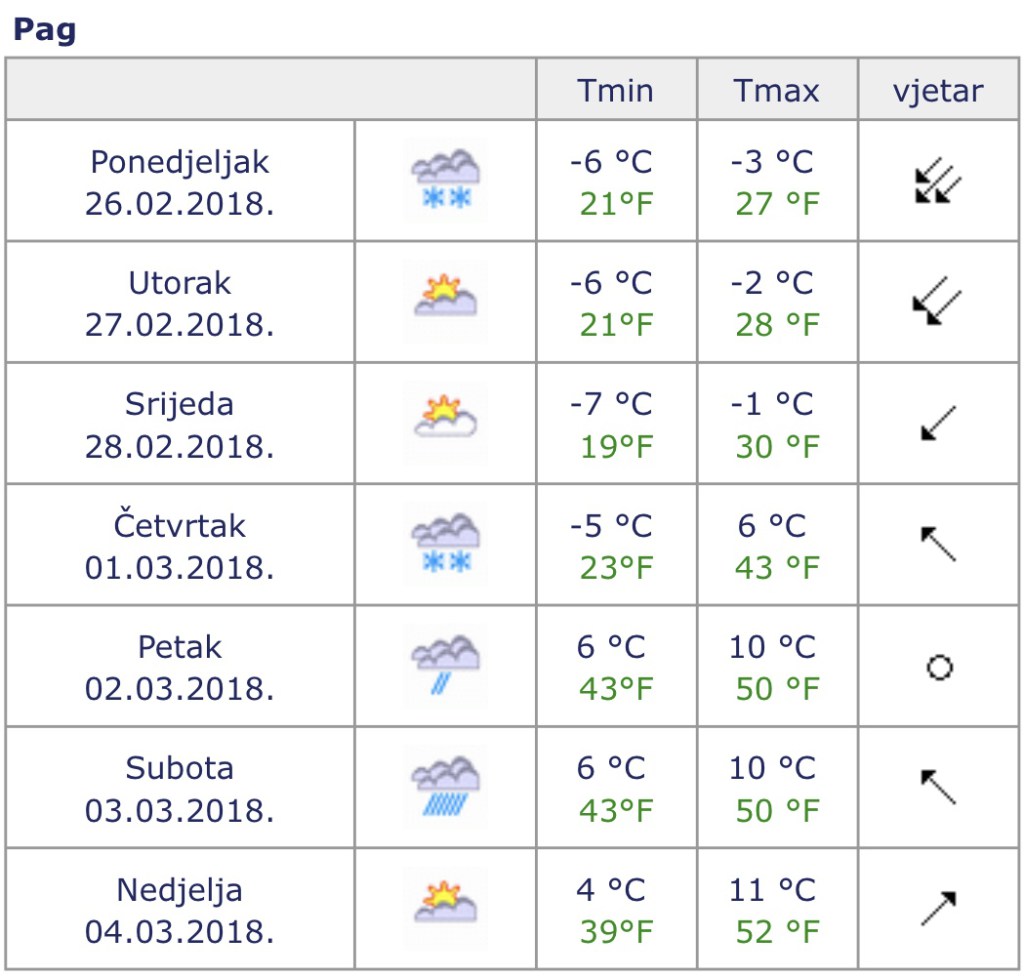Click the weather icon for Srijeda

coord(446,423)
